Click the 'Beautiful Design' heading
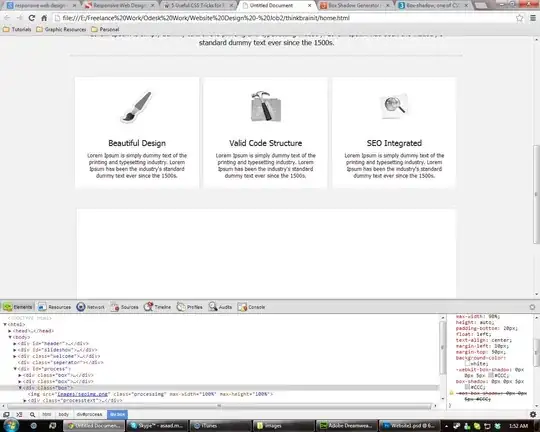The image size is (540, 432). [x=137, y=143]
